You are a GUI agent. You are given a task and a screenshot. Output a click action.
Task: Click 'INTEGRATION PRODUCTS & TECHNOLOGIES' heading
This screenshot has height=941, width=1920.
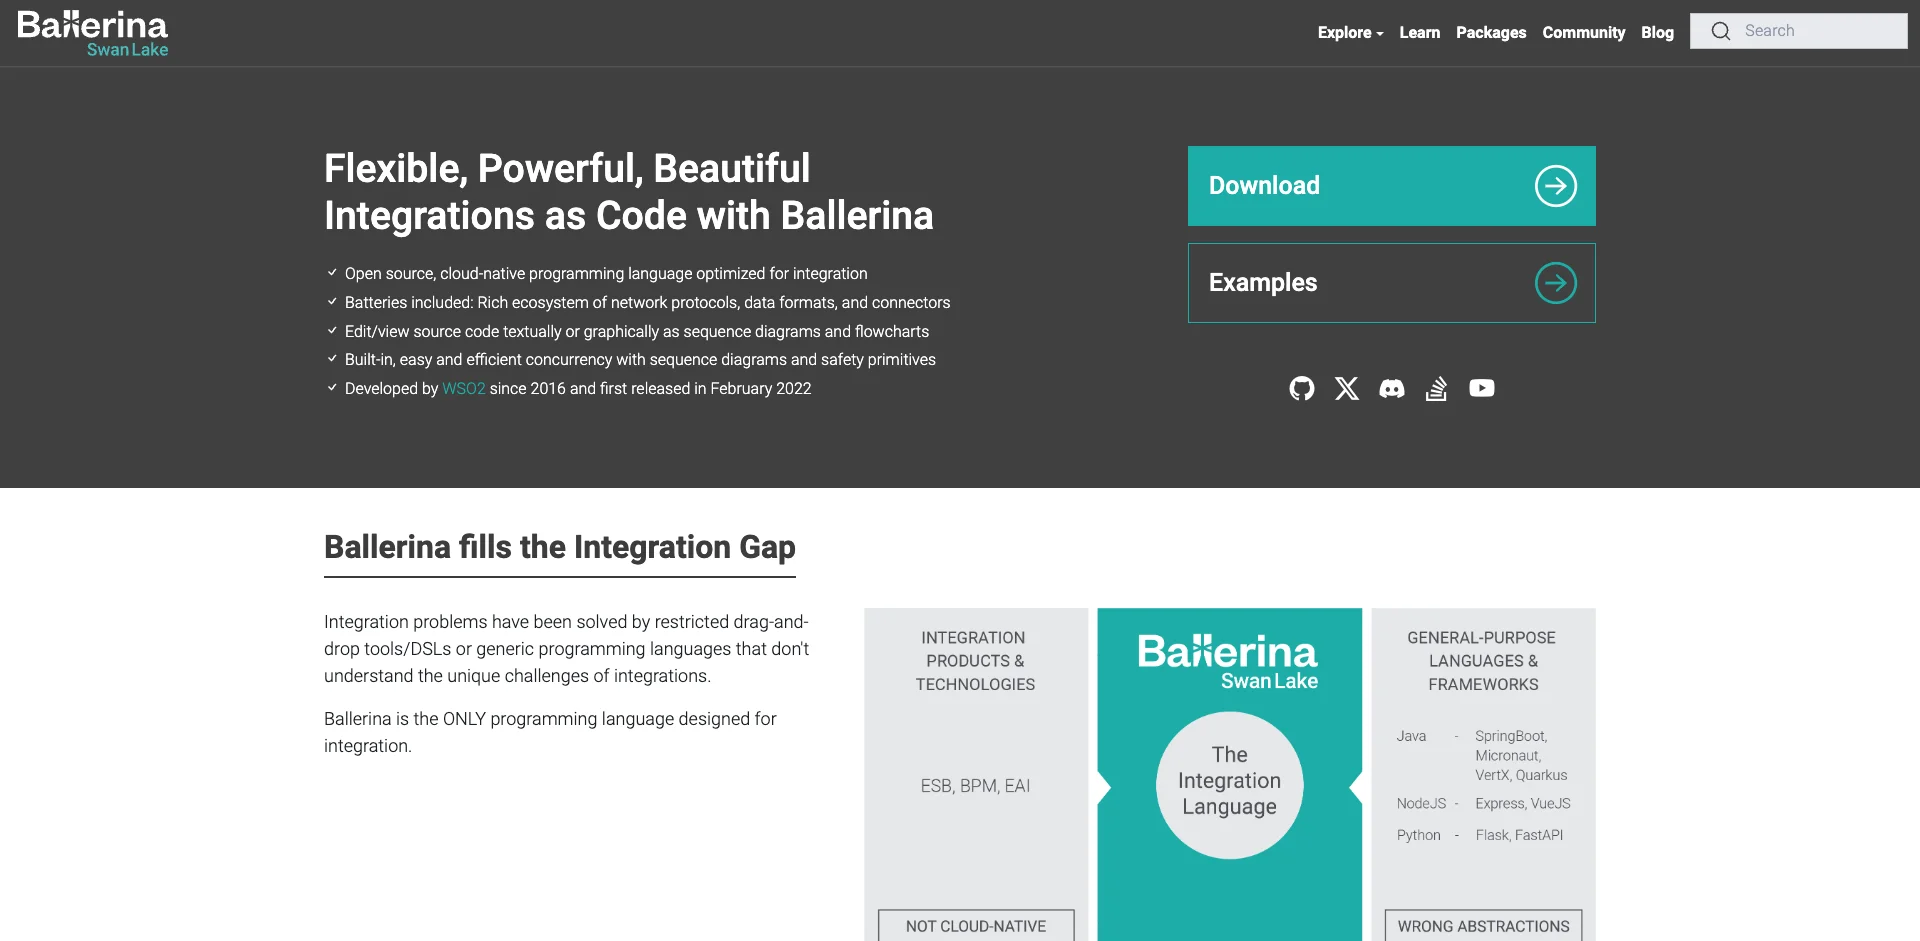click(x=975, y=661)
